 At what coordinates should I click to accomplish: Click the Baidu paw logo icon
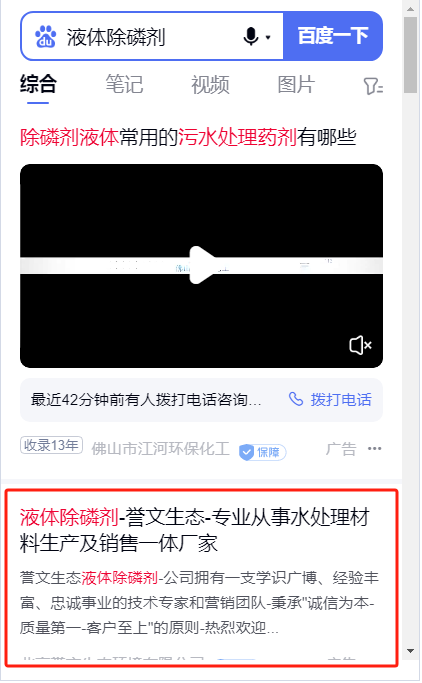point(46,37)
